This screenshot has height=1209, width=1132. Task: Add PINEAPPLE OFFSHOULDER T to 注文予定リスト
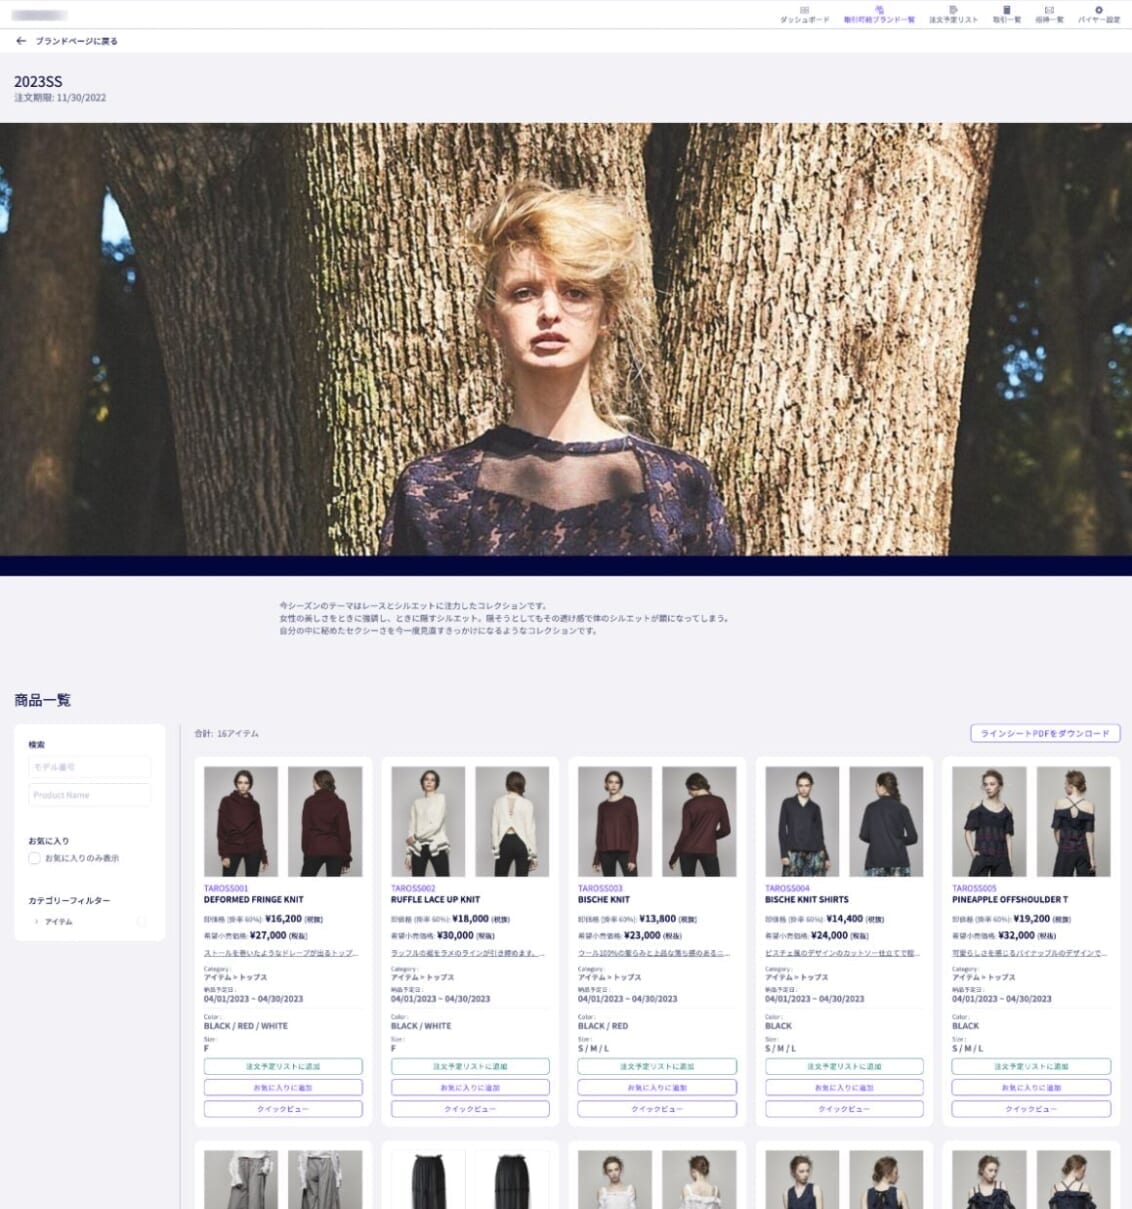pos(1031,1067)
